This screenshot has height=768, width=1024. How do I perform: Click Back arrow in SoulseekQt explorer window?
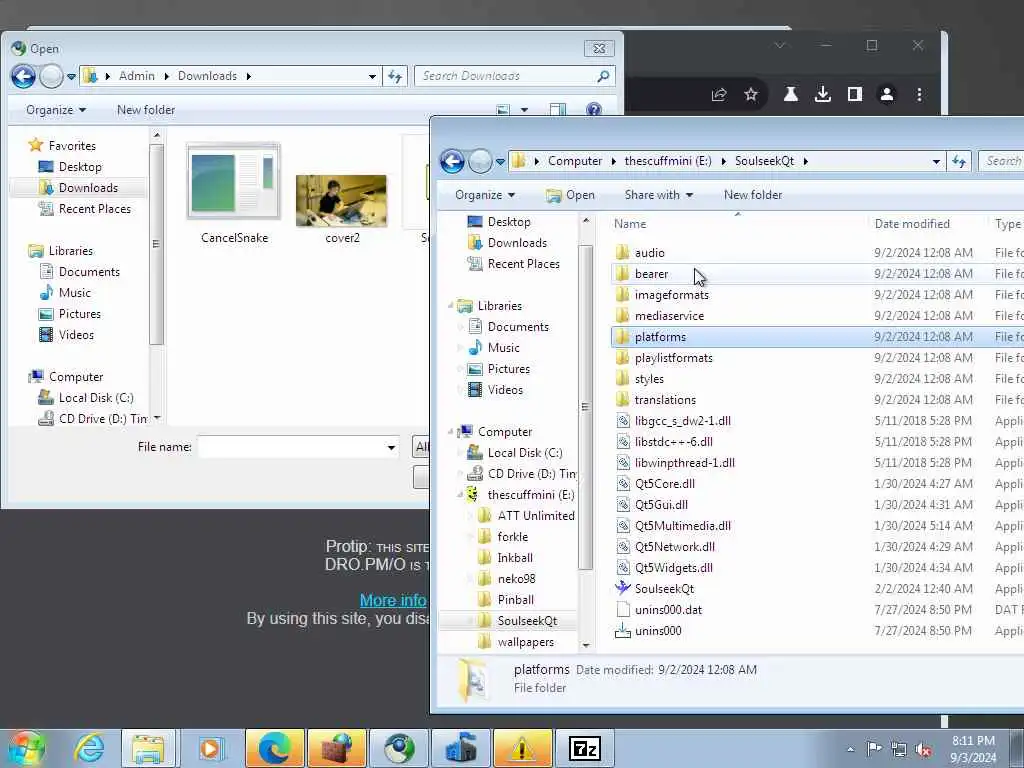[452, 161]
